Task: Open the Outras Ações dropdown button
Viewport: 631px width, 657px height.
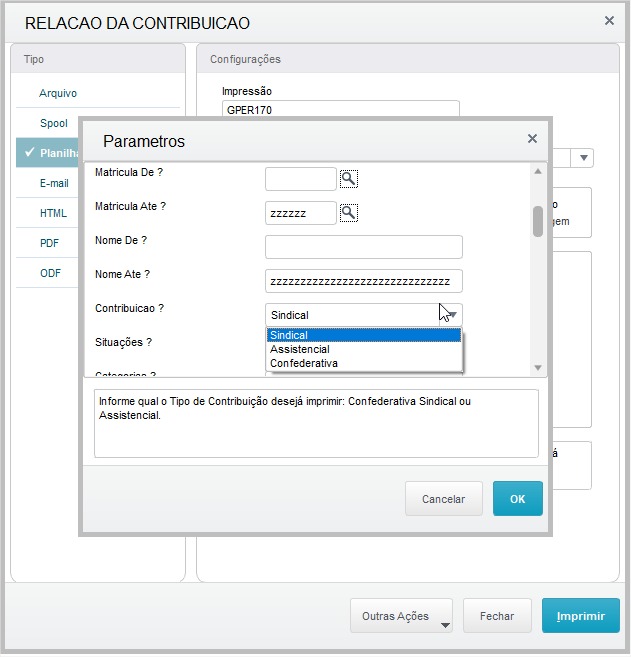Action: [x=401, y=616]
